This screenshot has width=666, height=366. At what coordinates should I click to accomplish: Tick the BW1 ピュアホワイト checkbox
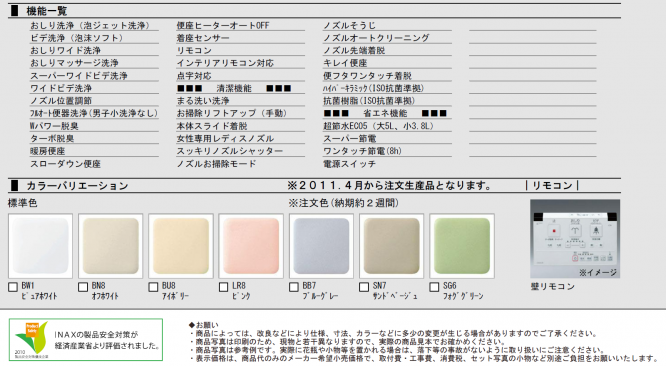coord(13,287)
